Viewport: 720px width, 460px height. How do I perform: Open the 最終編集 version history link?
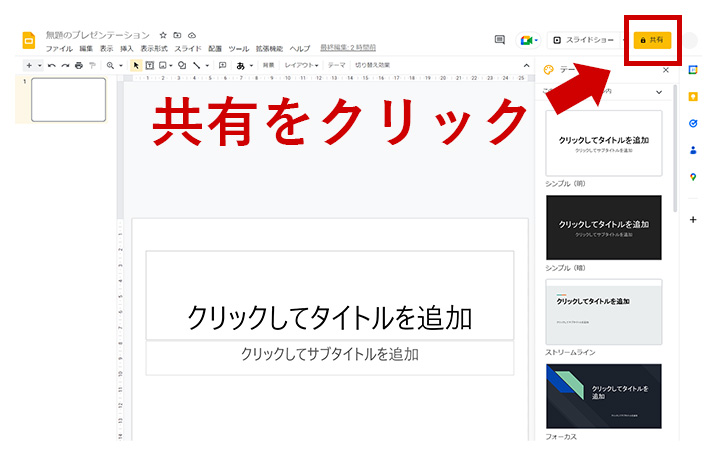[x=348, y=48]
